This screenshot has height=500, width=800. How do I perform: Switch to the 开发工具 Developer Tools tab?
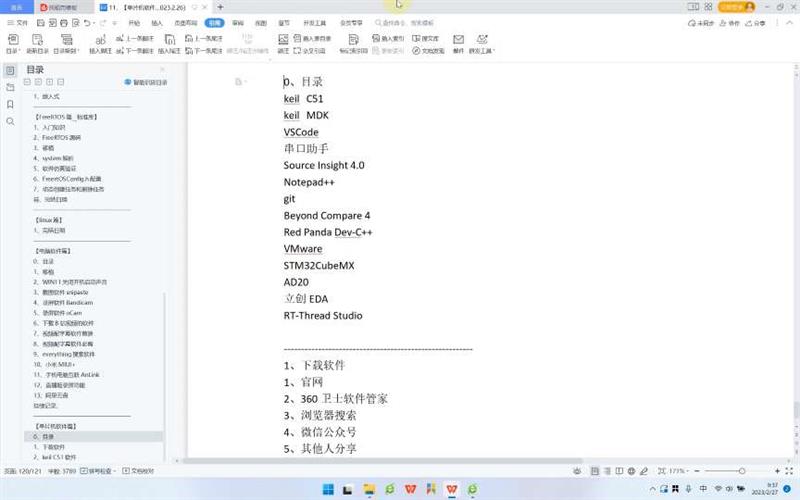[314, 23]
